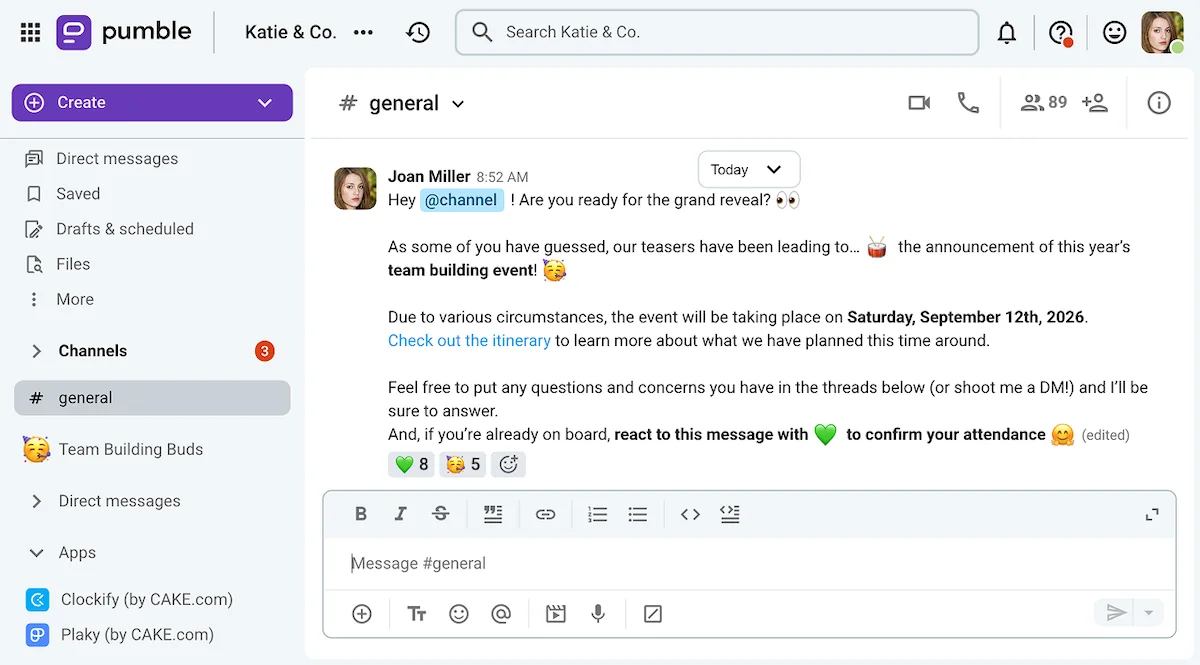Expand the message editor

point(1152,514)
